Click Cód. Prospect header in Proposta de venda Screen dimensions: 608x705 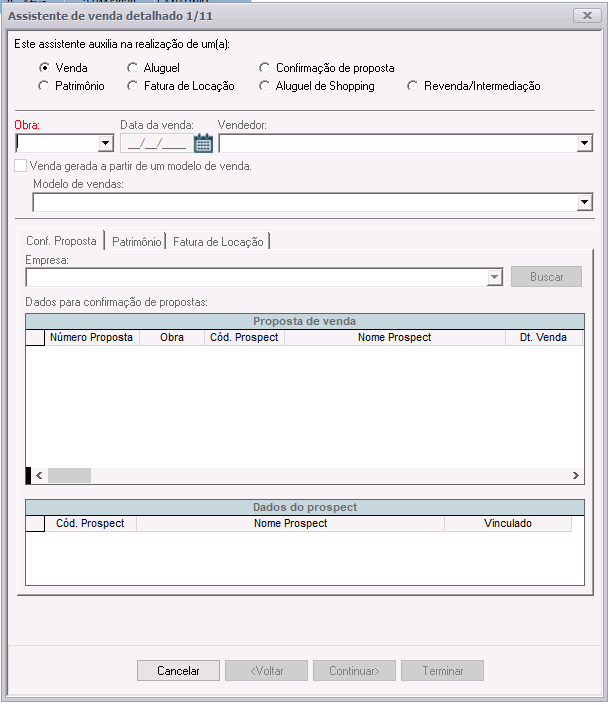[x=244, y=337]
